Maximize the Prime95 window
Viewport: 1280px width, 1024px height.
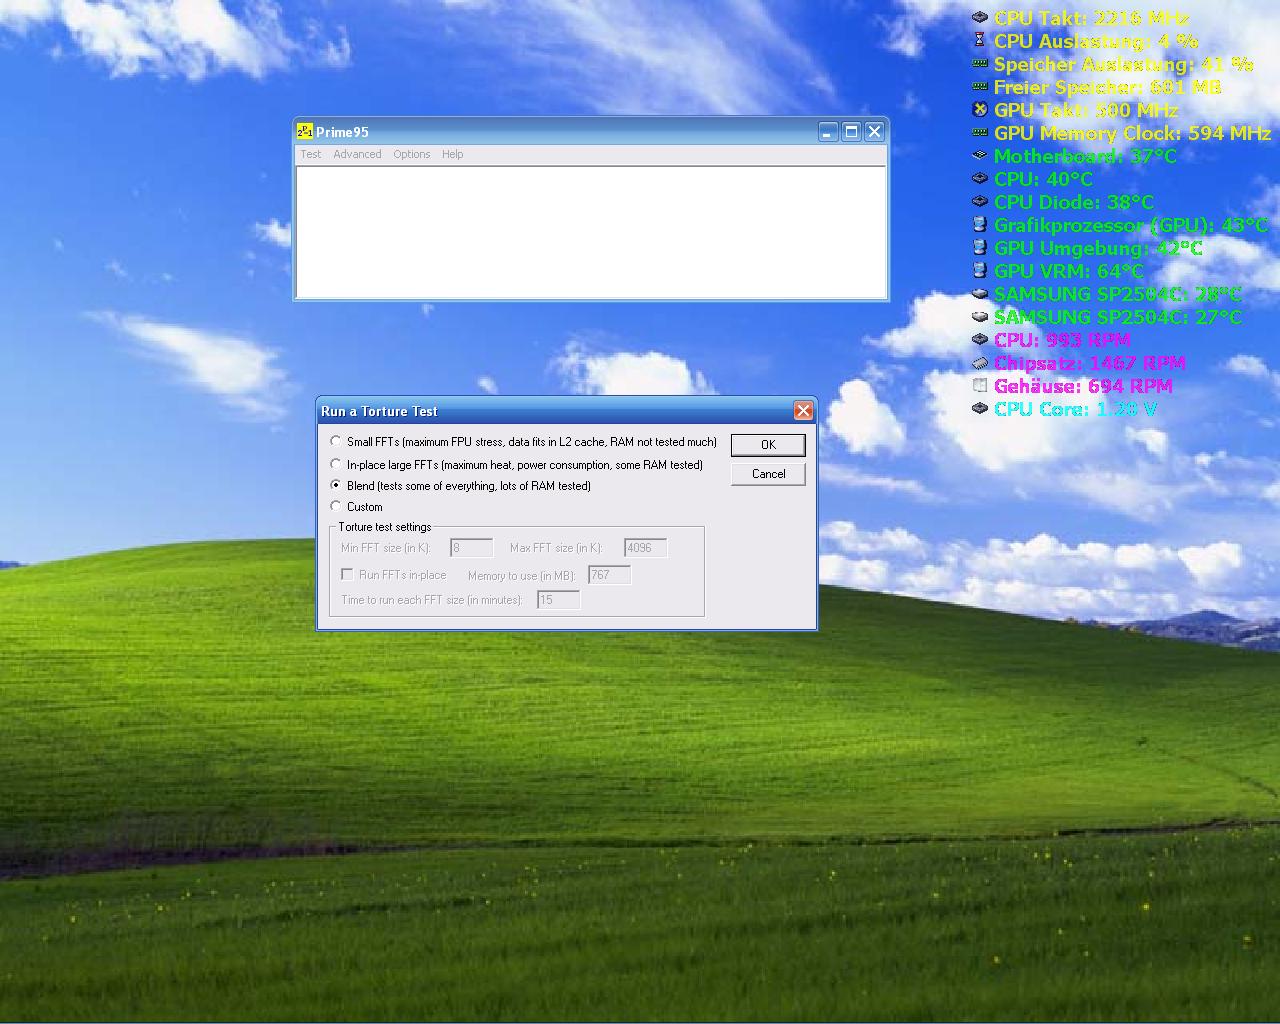coord(851,131)
